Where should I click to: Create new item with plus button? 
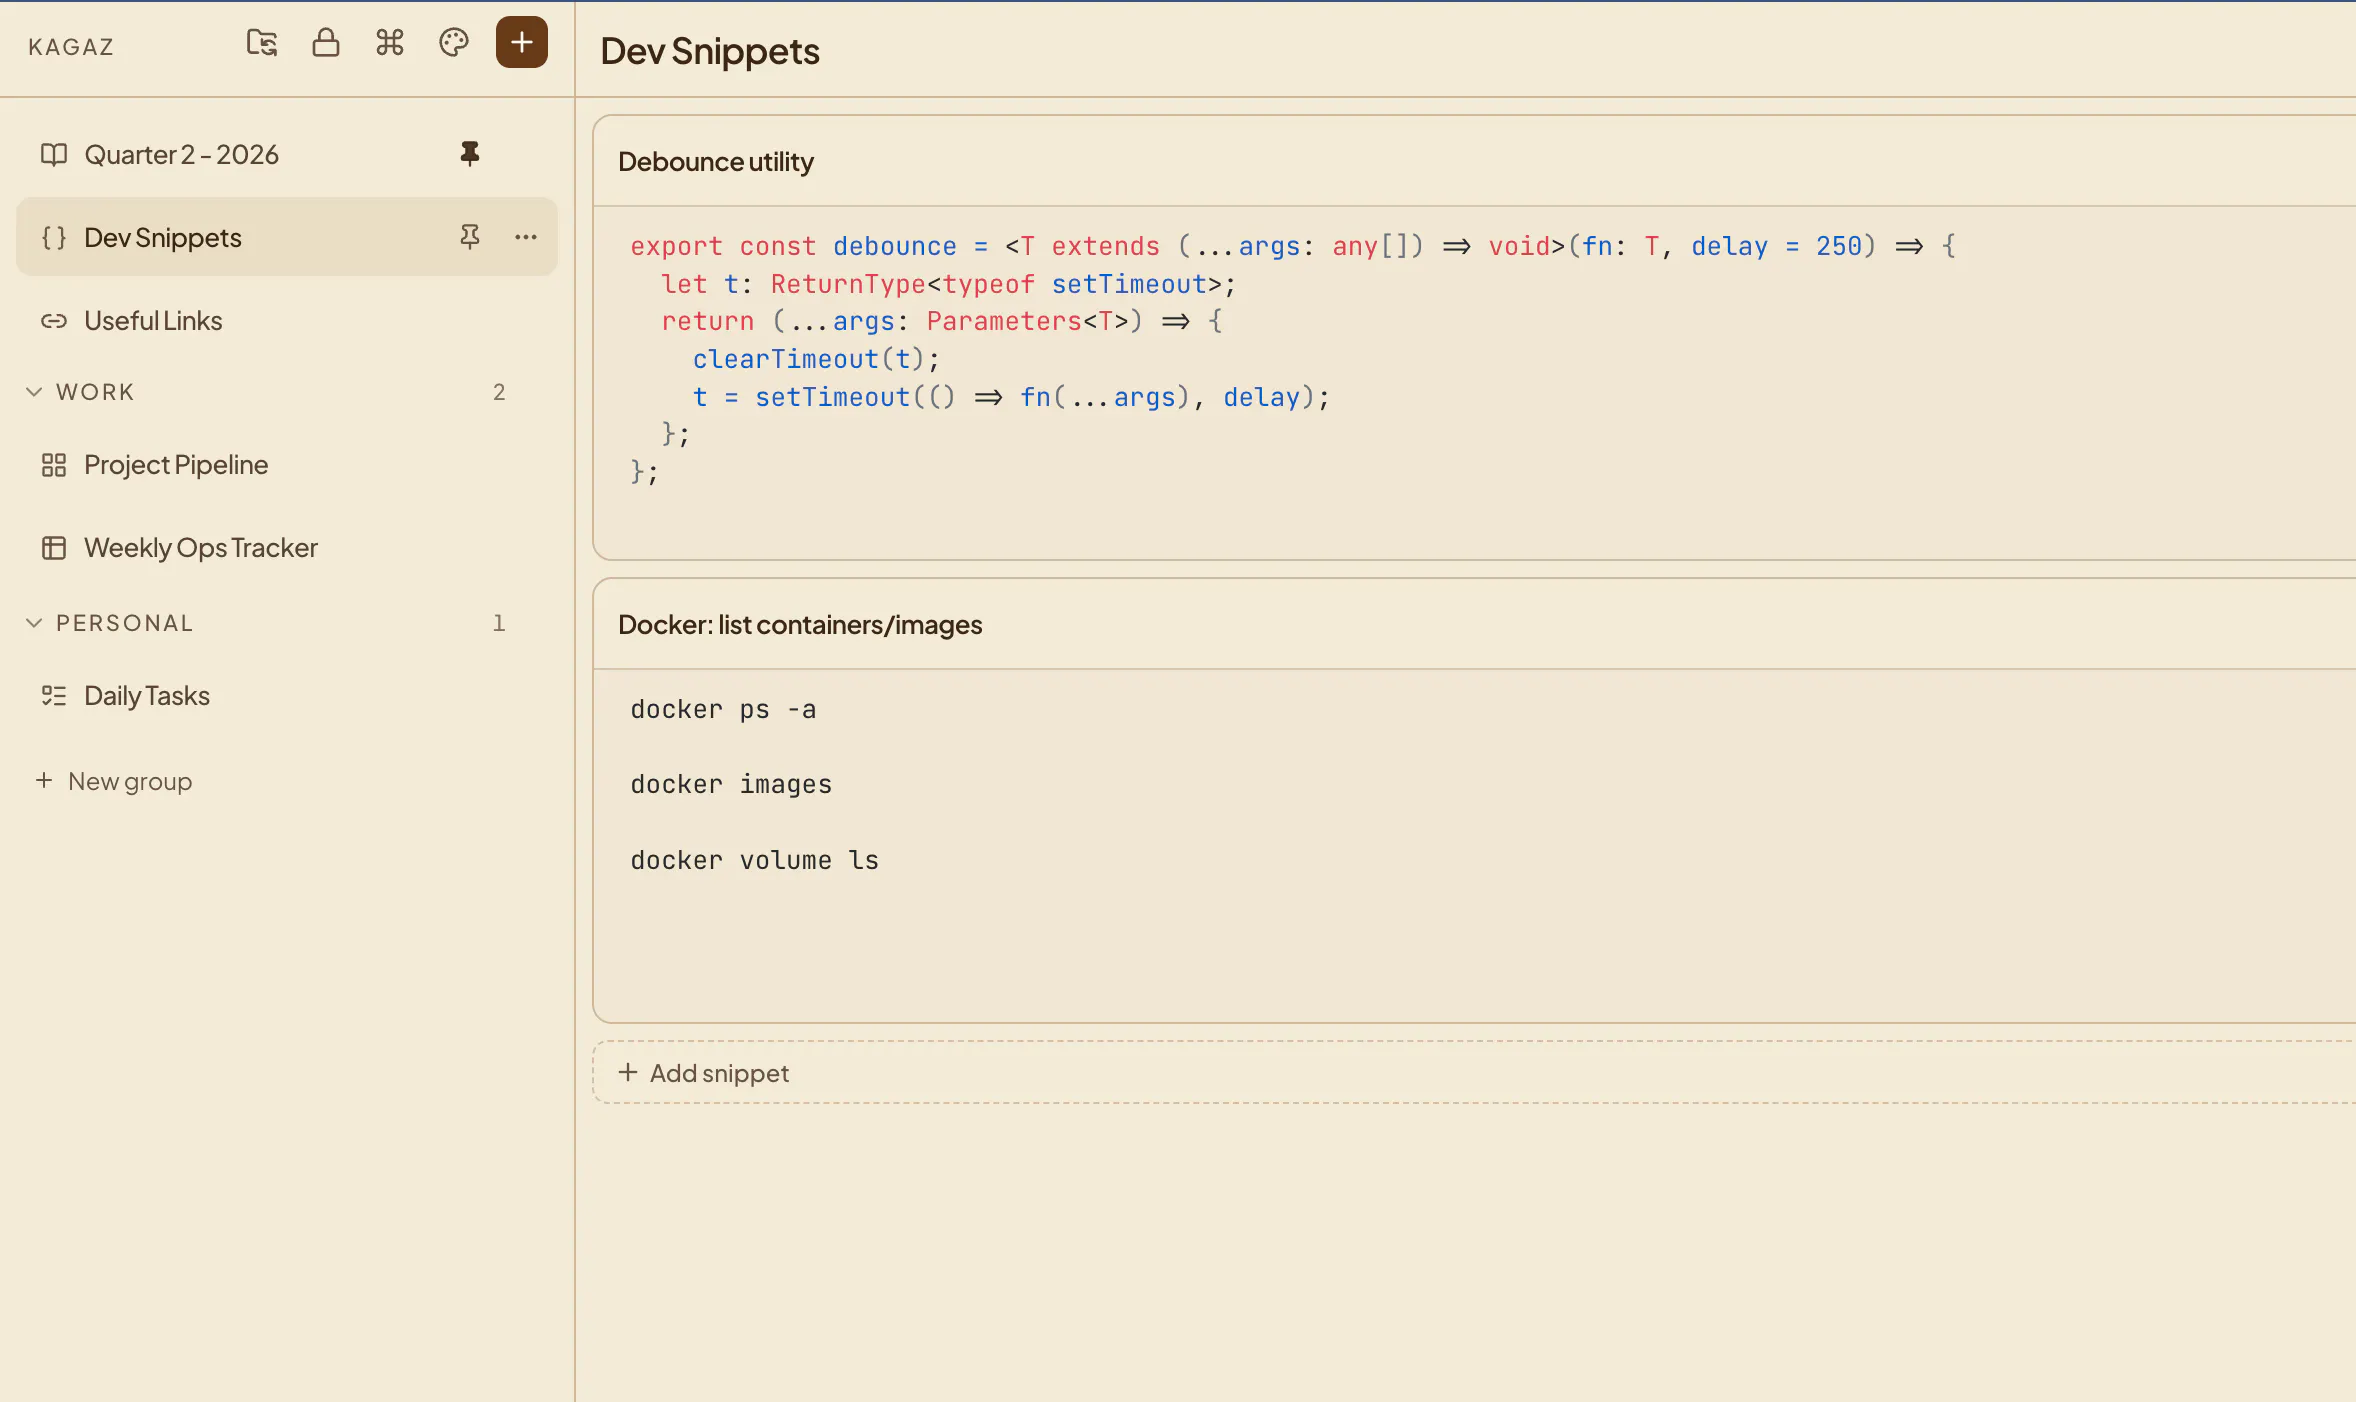click(x=522, y=42)
